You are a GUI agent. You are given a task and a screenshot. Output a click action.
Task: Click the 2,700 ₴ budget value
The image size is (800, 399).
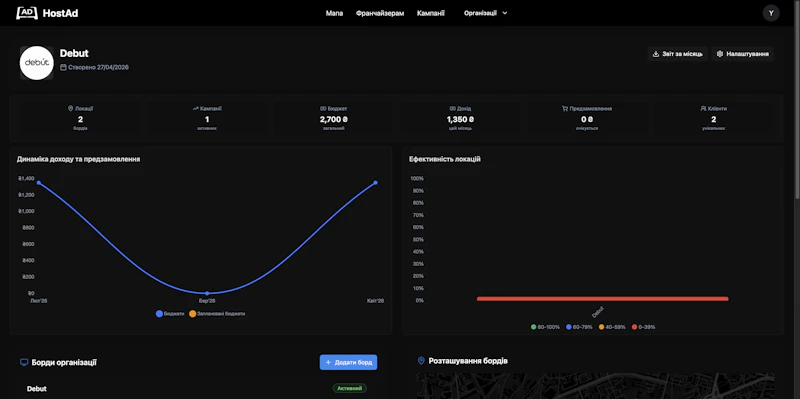pyautogui.click(x=334, y=119)
